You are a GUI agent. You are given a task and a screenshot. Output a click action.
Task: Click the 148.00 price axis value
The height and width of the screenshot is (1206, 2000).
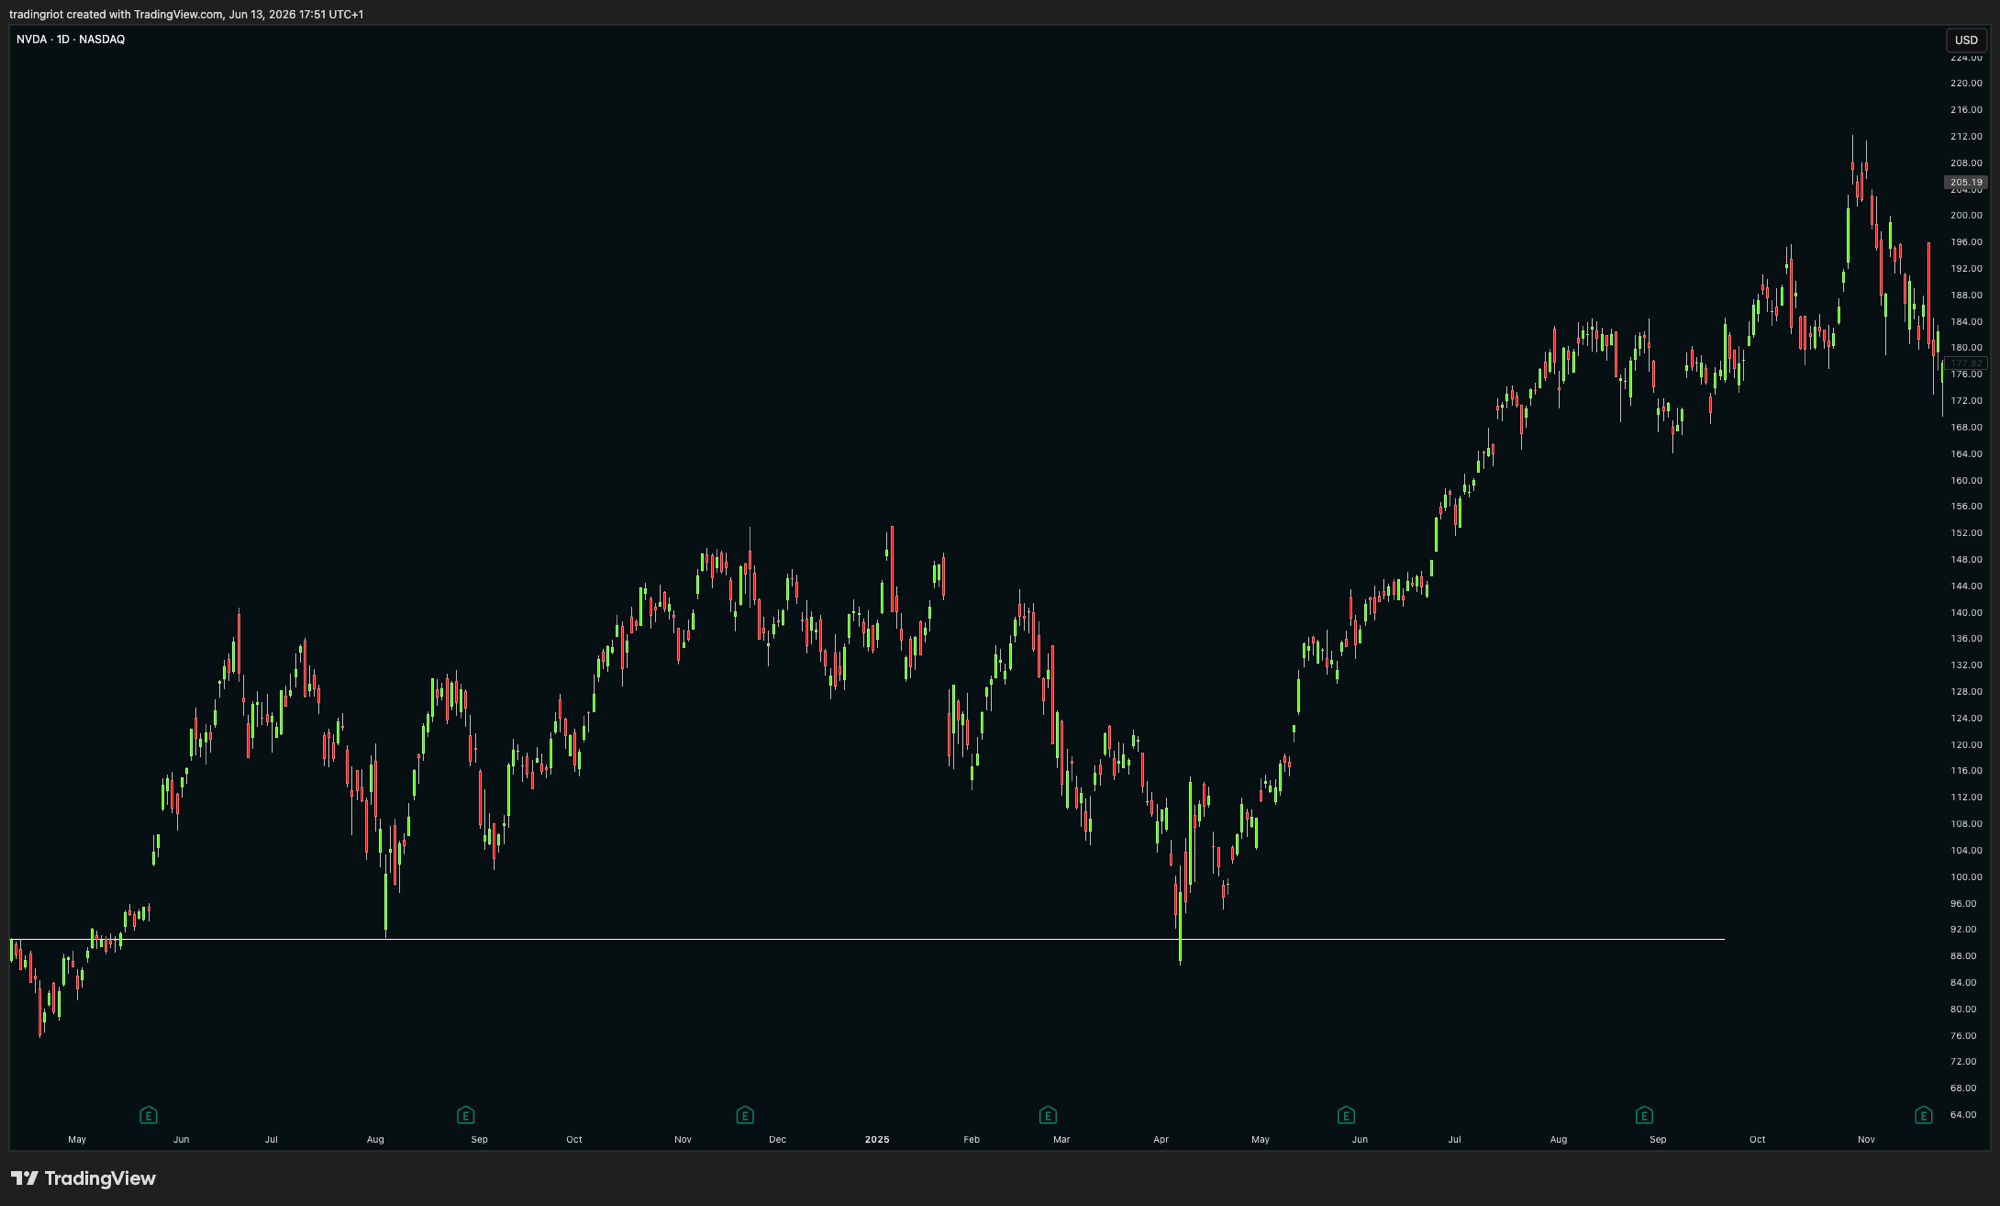1966,559
